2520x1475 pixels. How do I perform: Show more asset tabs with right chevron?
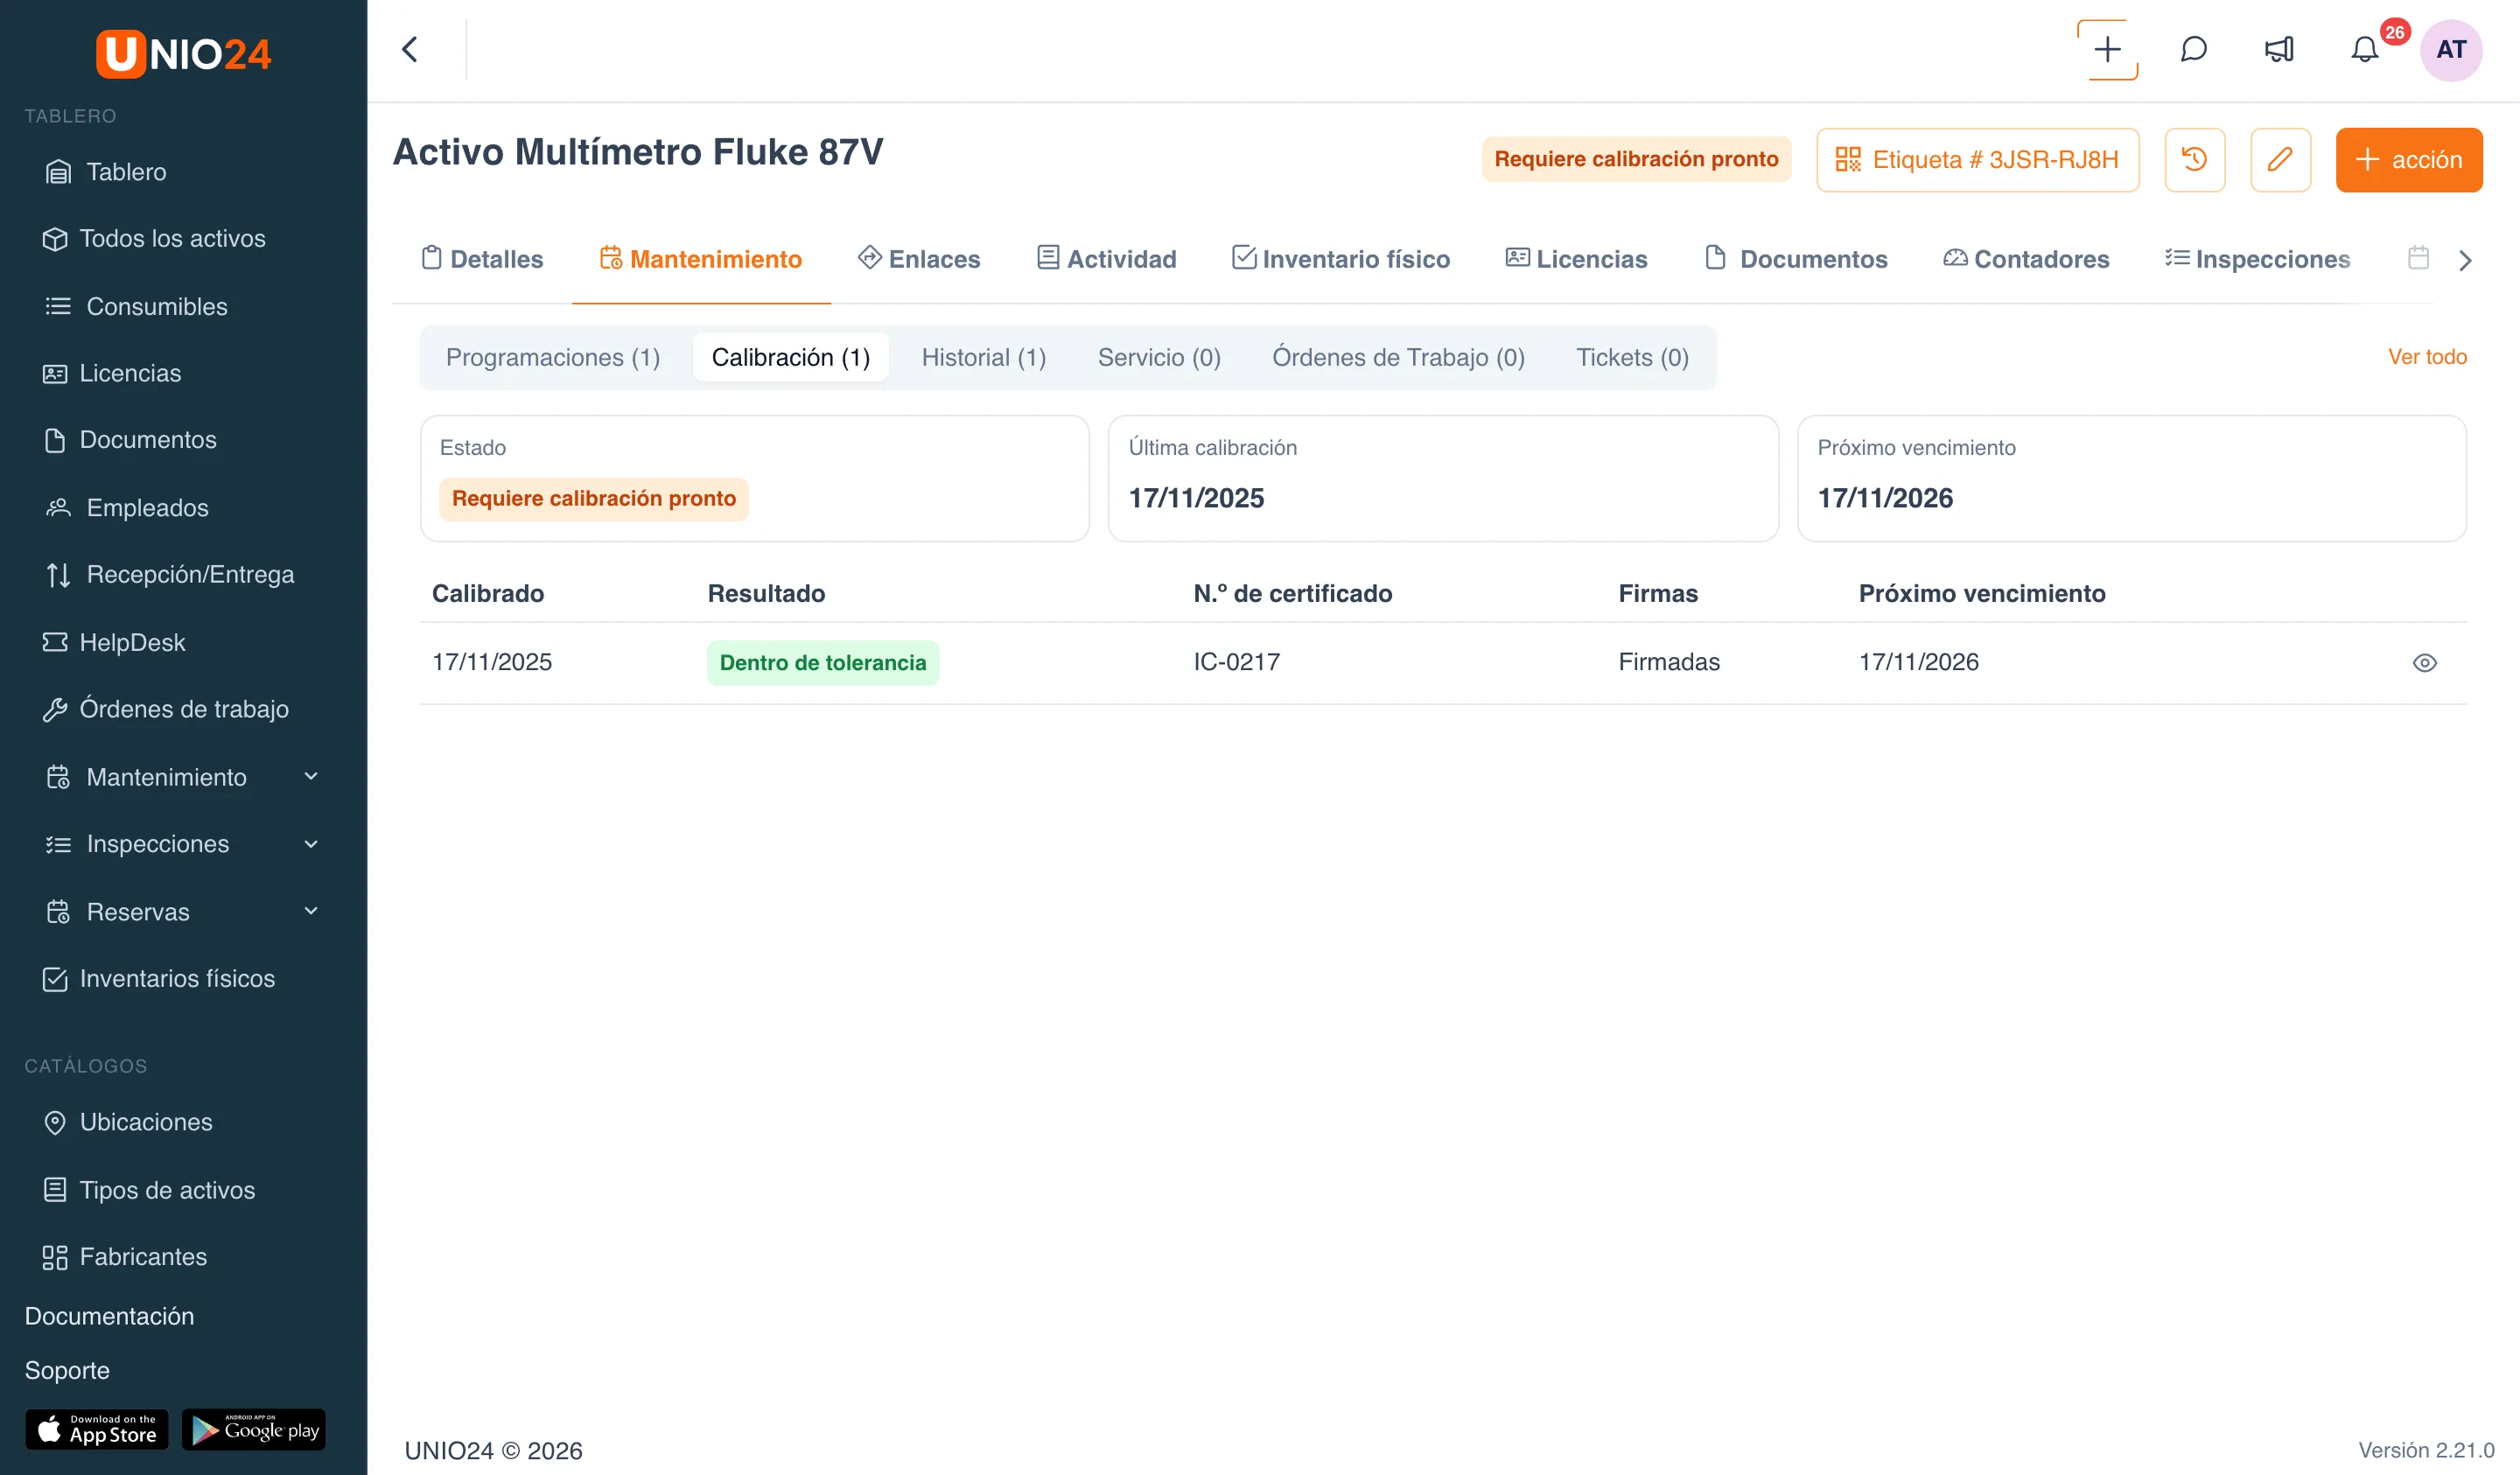coord(2465,260)
